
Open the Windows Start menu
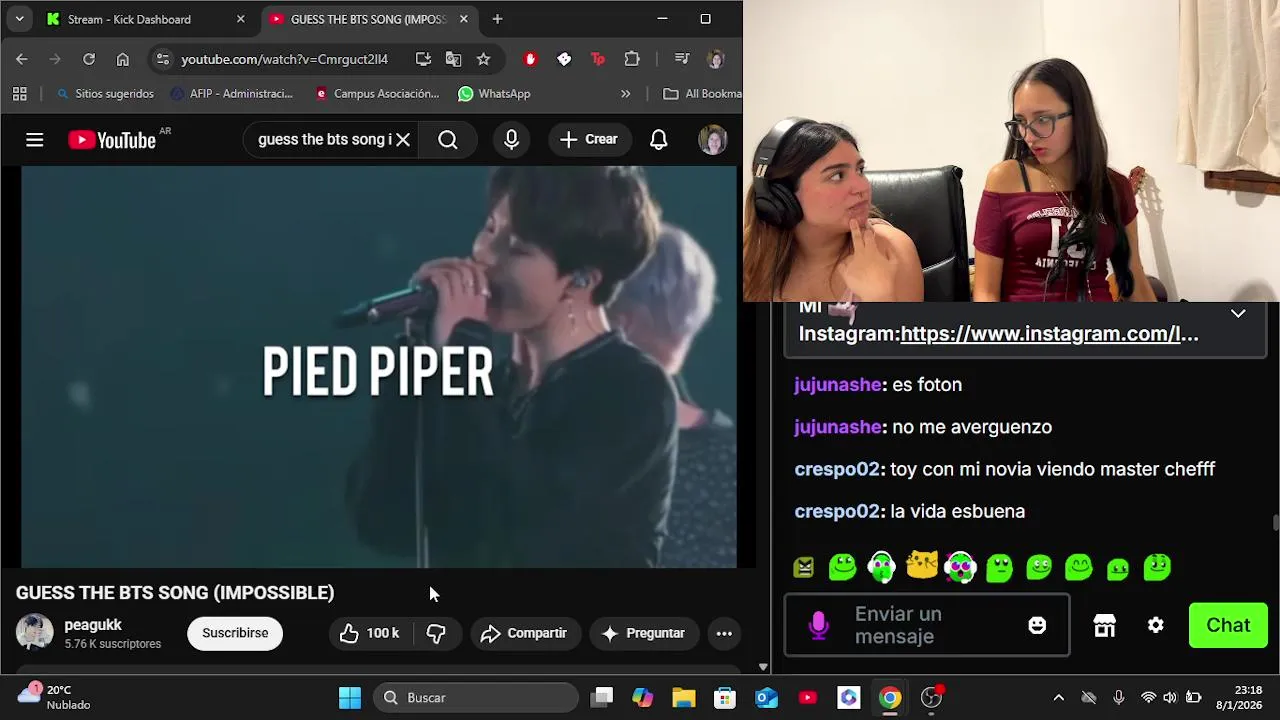point(350,698)
